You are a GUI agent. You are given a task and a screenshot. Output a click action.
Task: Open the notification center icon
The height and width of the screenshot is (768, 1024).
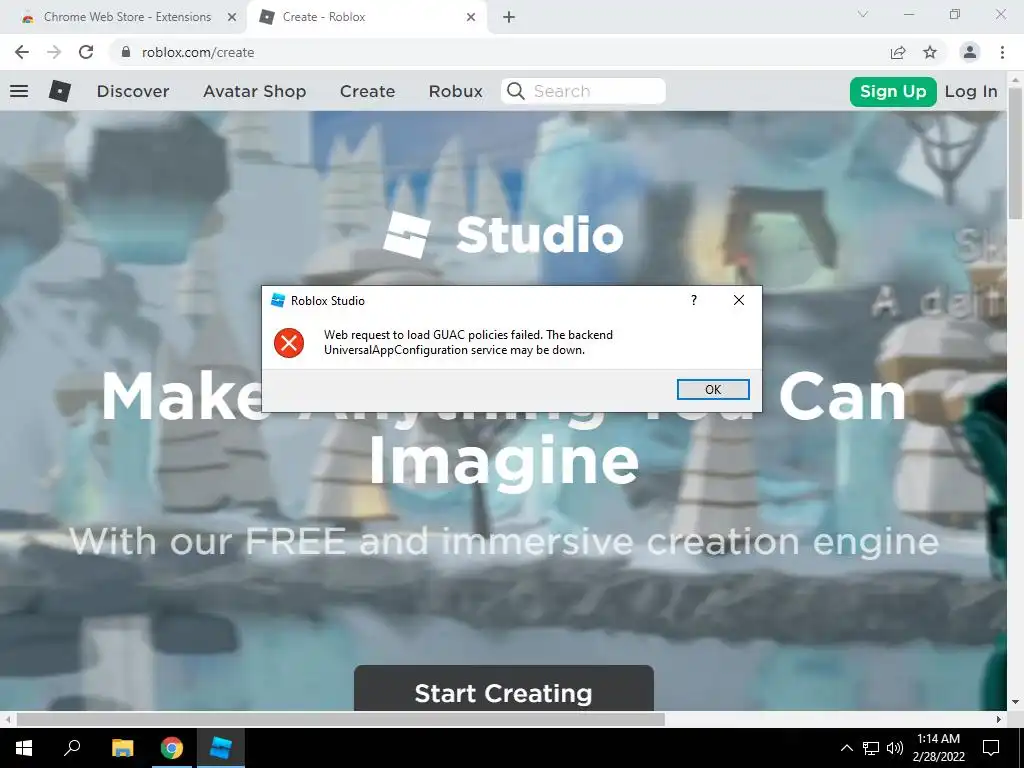tap(991, 748)
